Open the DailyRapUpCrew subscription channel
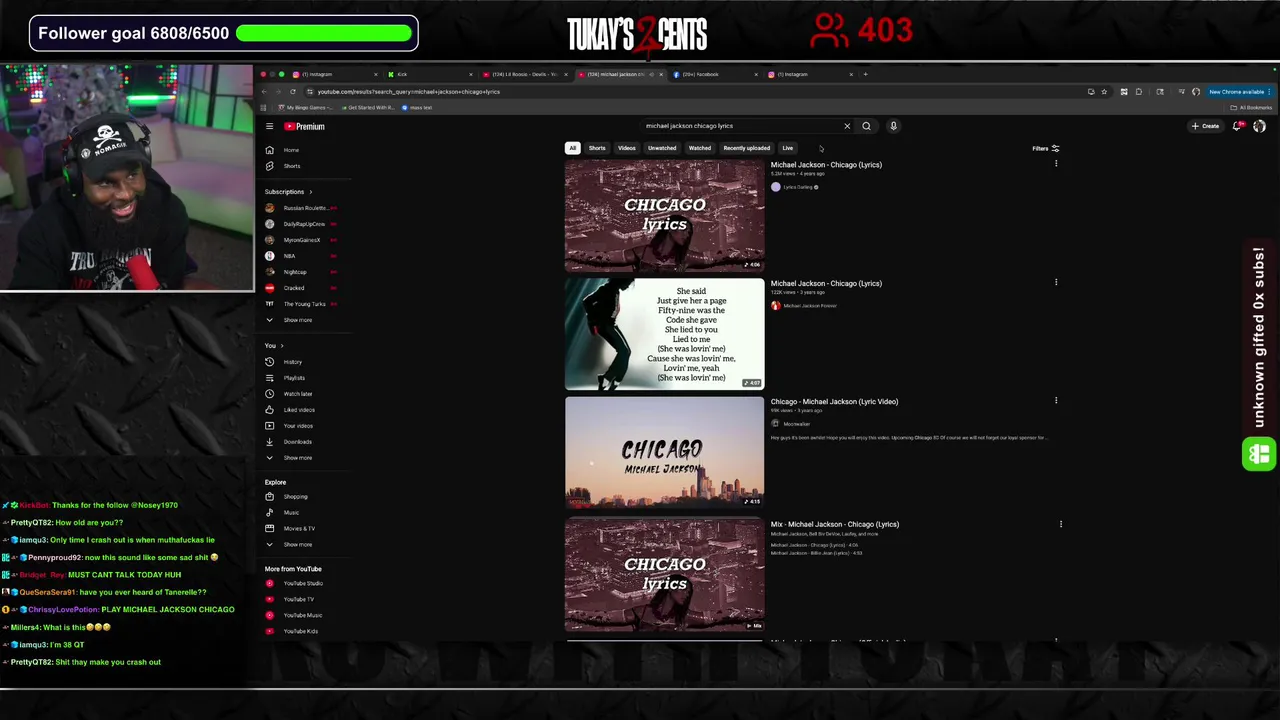This screenshot has height=720, width=1280. tap(300, 224)
